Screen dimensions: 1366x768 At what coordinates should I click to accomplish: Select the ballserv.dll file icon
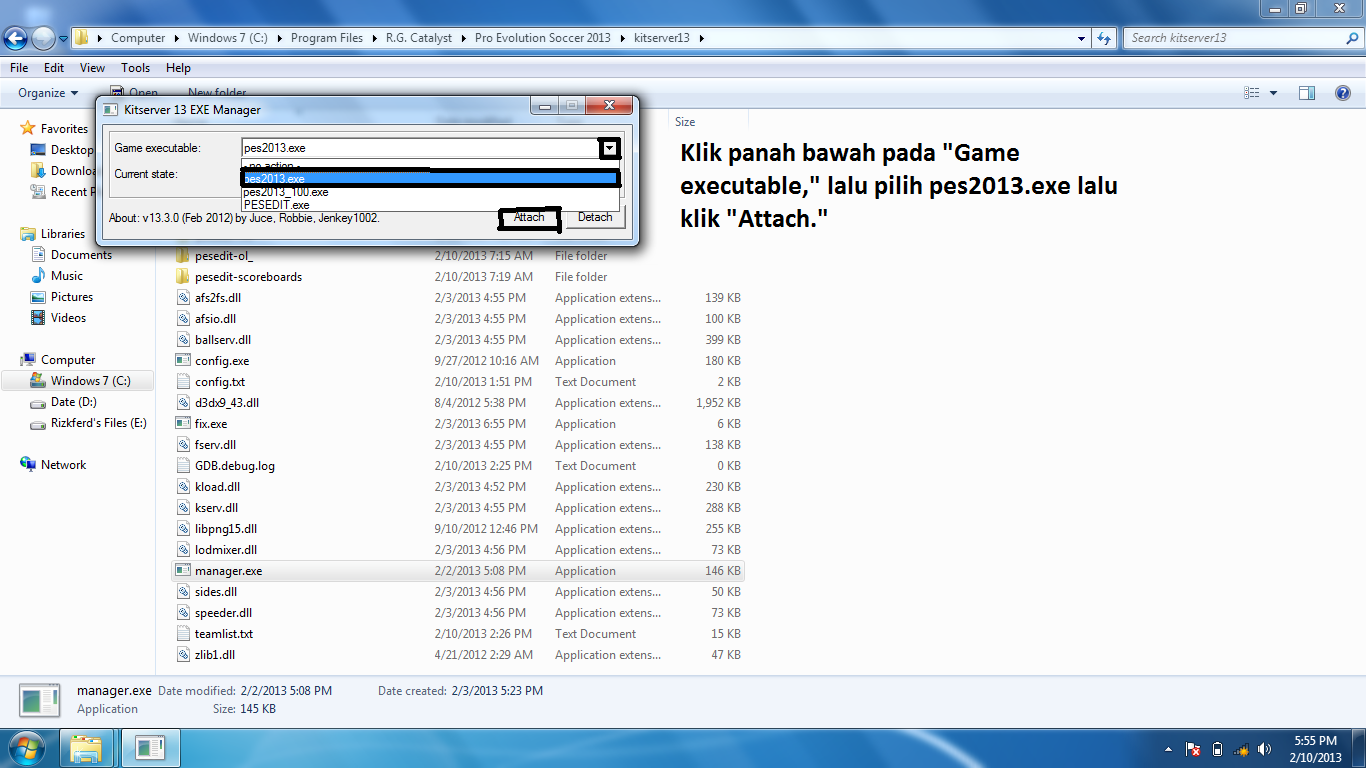pyautogui.click(x=183, y=340)
